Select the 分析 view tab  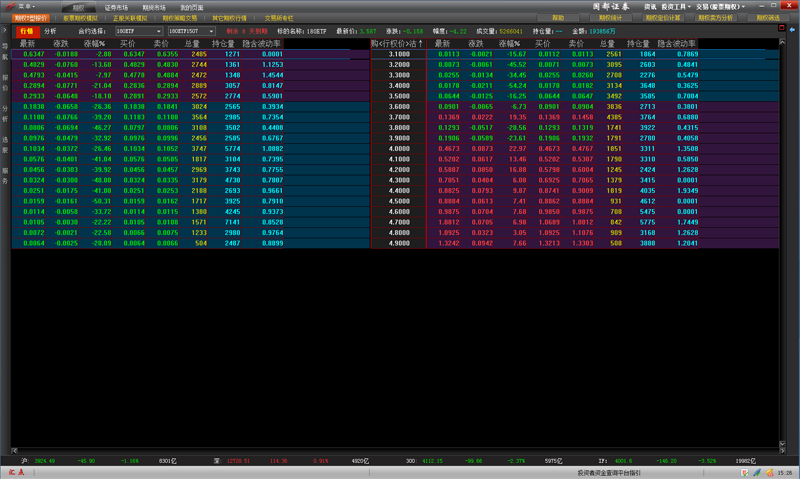(x=50, y=31)
